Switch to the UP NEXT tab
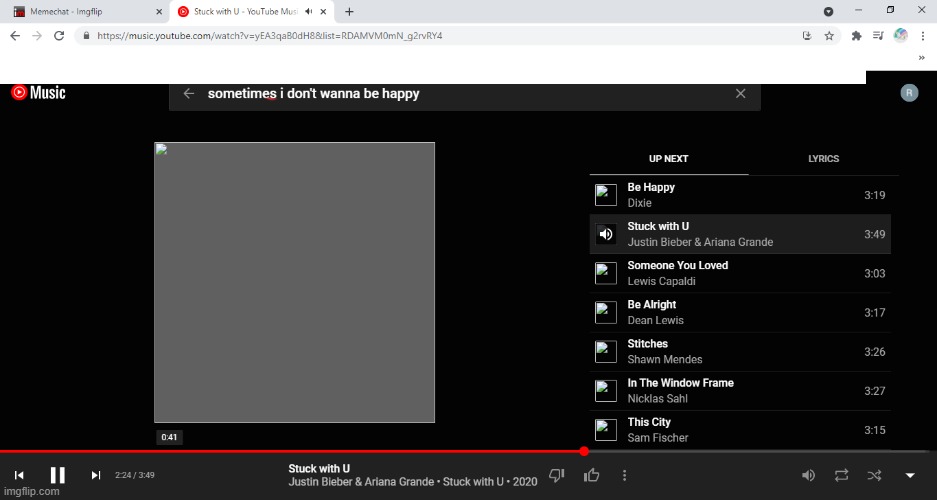This screenshot has height=500, width=937. [669, 159]
